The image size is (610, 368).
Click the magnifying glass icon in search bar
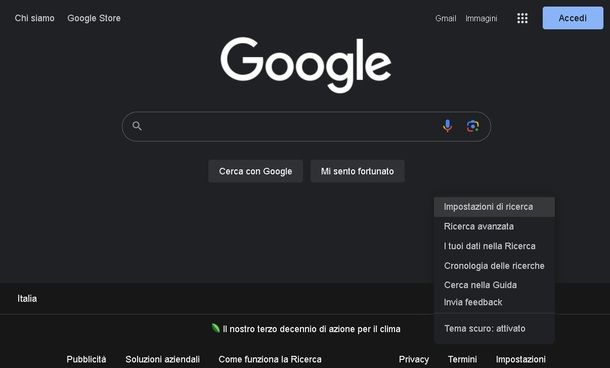pos(137,126)
